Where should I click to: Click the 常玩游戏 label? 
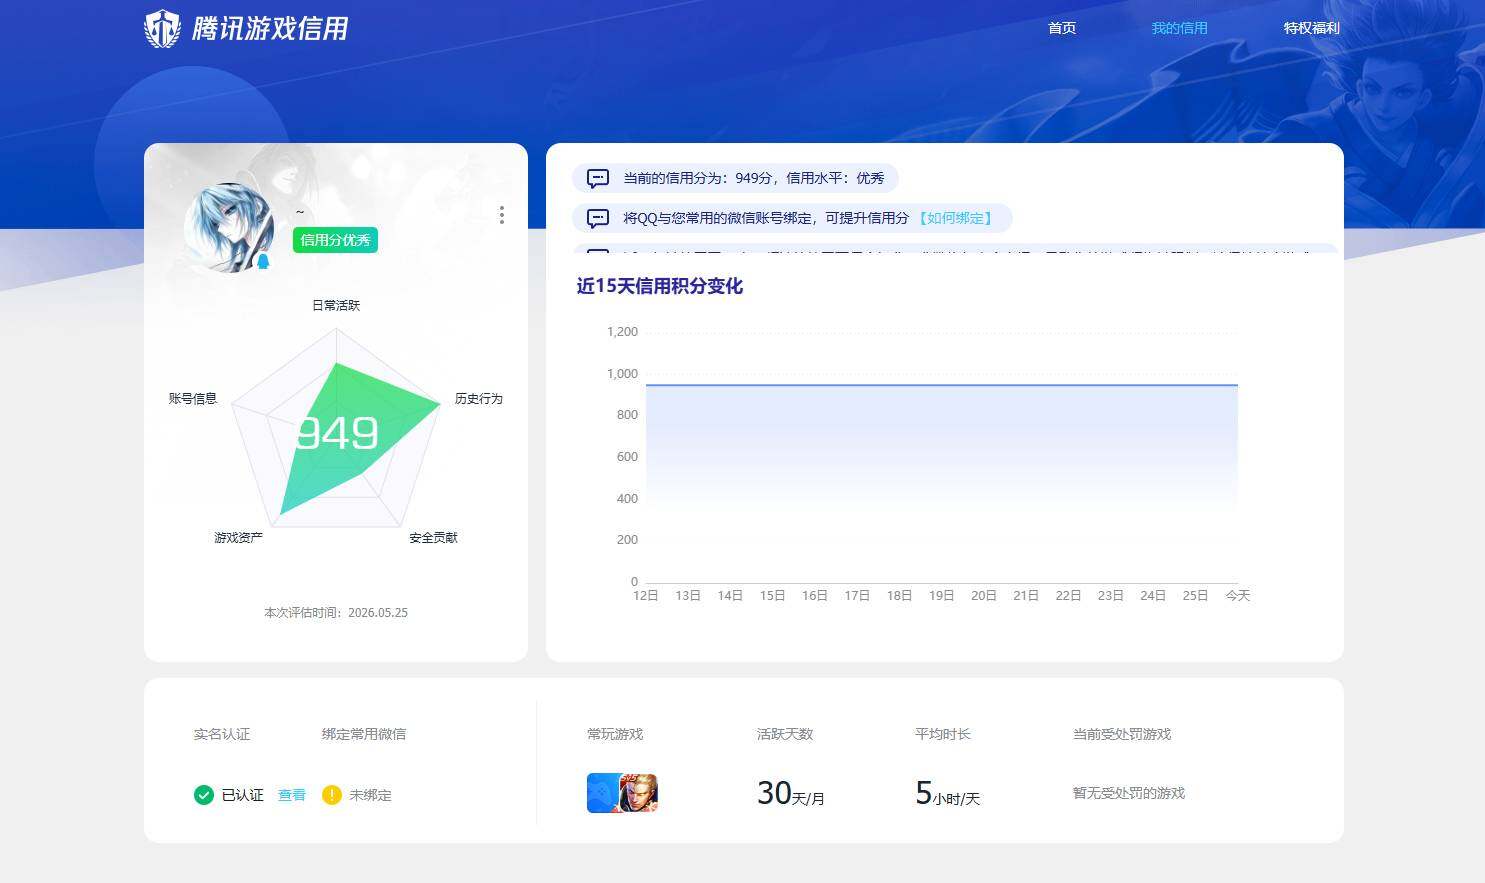615,734
